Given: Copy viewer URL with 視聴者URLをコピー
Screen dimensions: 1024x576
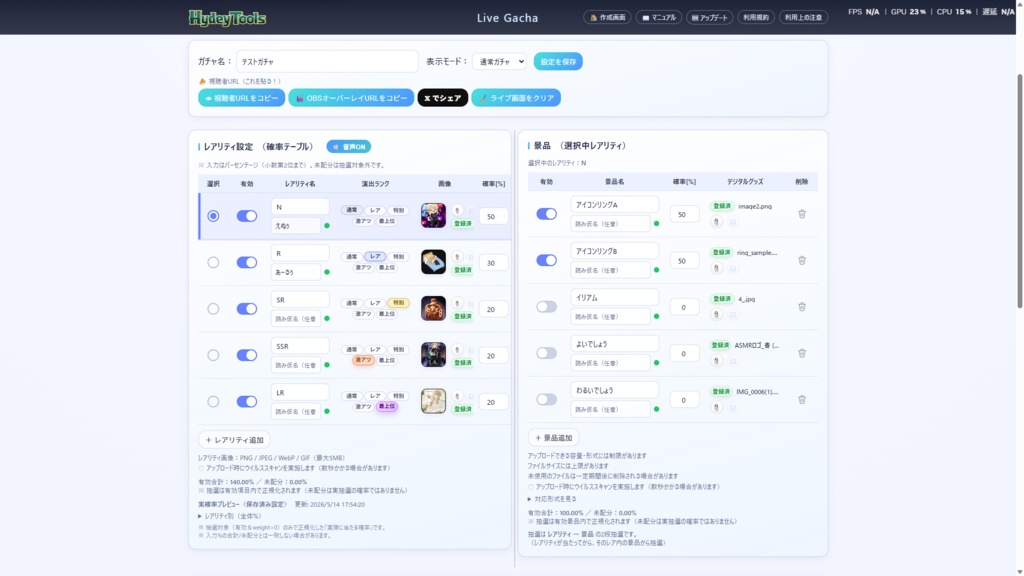Looking at the screenshot, I should pyautogui.click(x=242, y=98).
